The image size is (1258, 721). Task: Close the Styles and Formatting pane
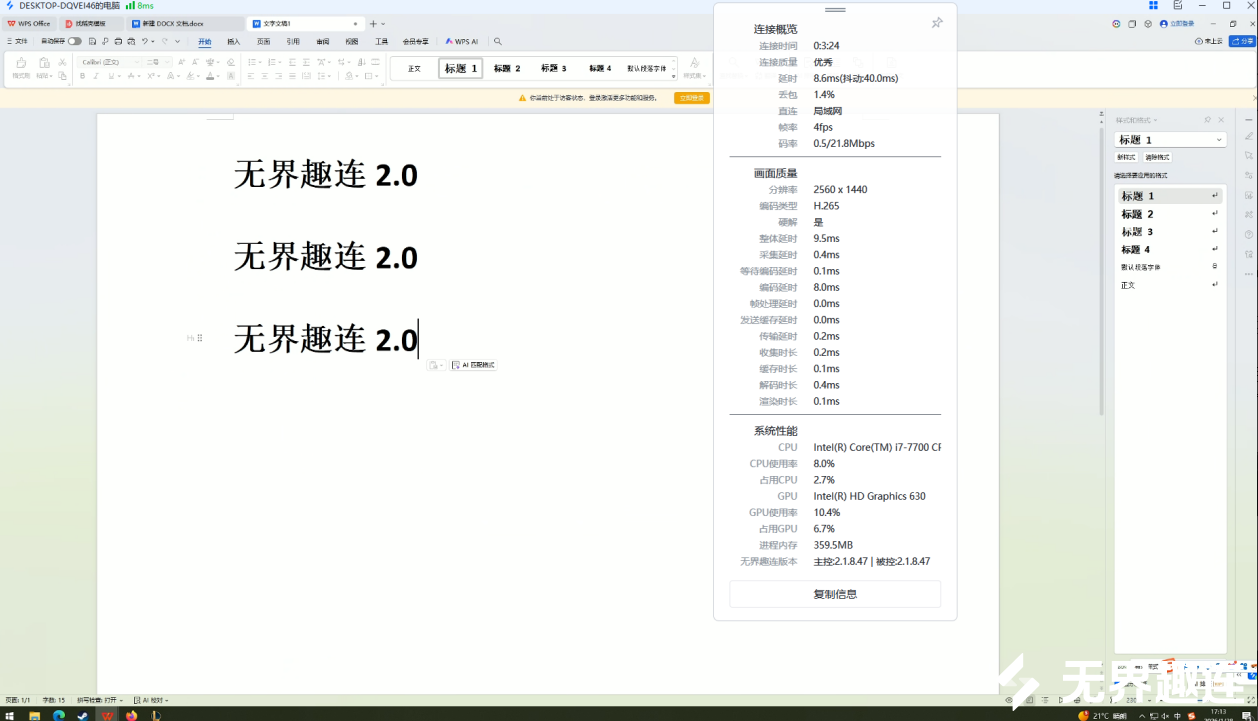click(x=1221, y=120)
